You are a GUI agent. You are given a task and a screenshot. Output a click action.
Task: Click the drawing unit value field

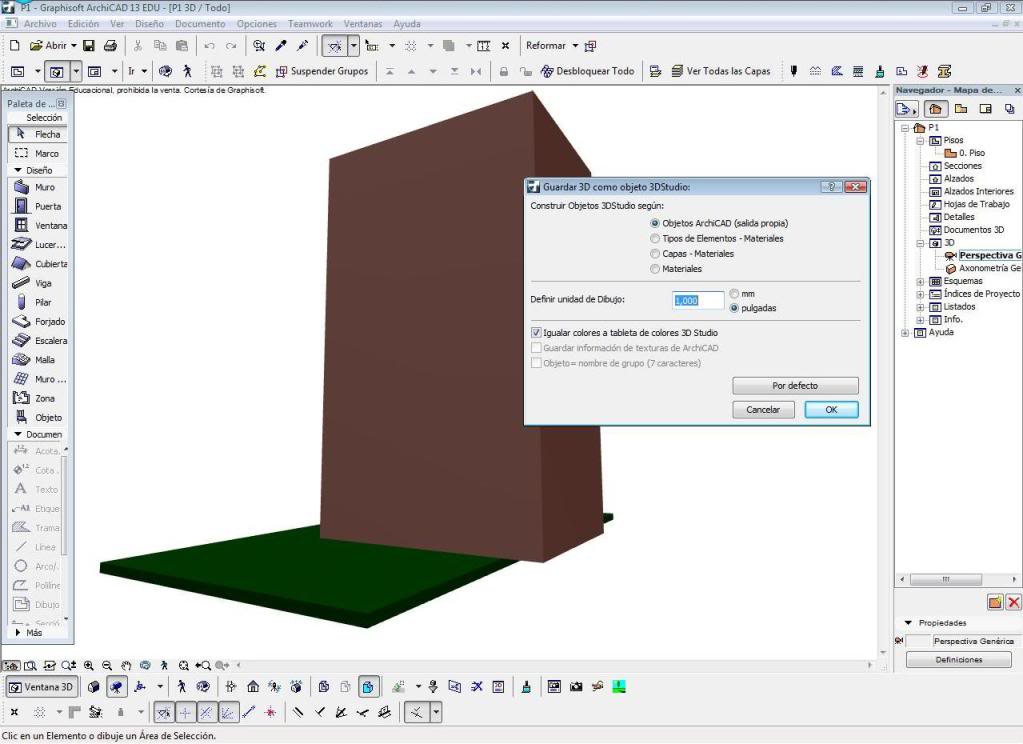tap(698, 300)
